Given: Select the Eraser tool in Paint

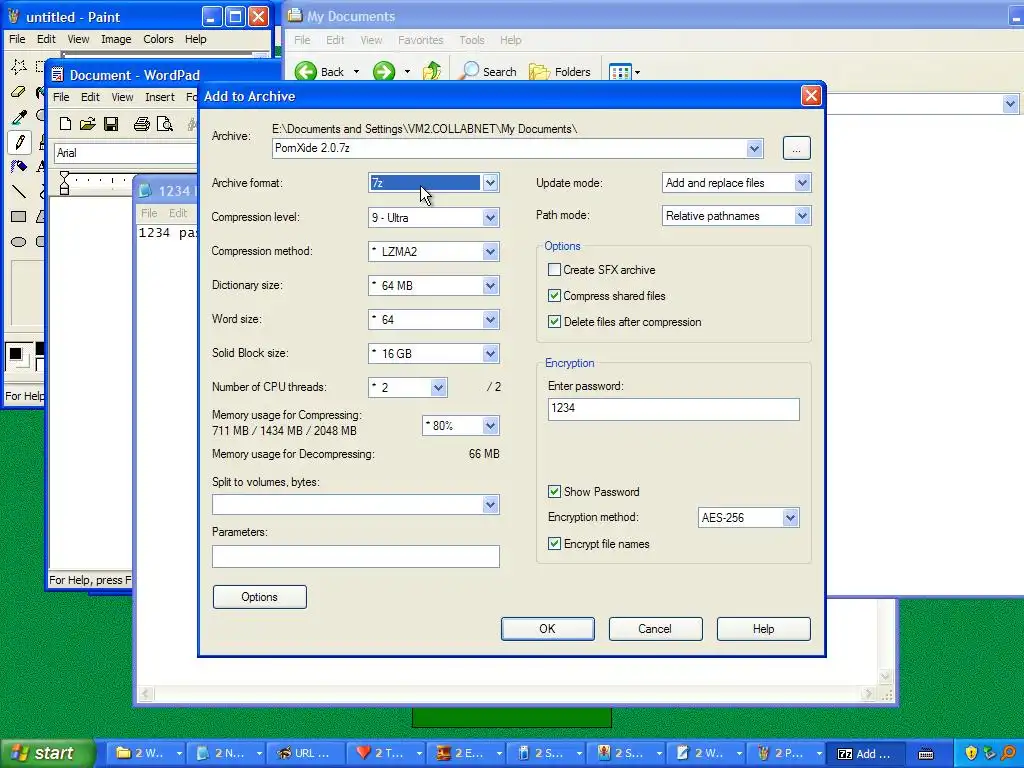Looking at the screenshot, I should click(x=18, y=92).
